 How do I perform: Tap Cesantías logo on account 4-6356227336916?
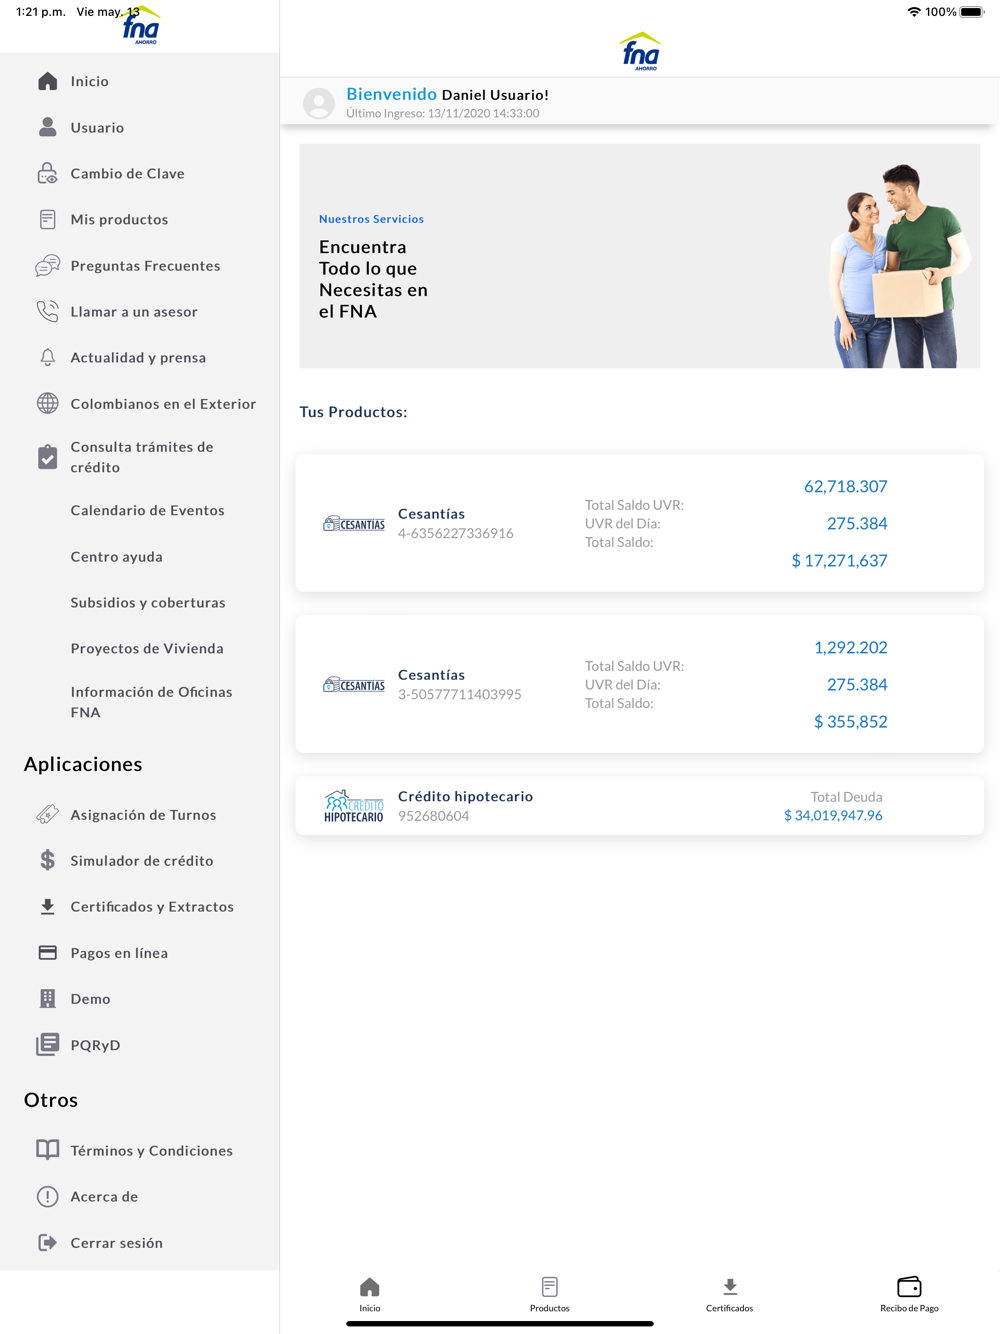point(354,523)
